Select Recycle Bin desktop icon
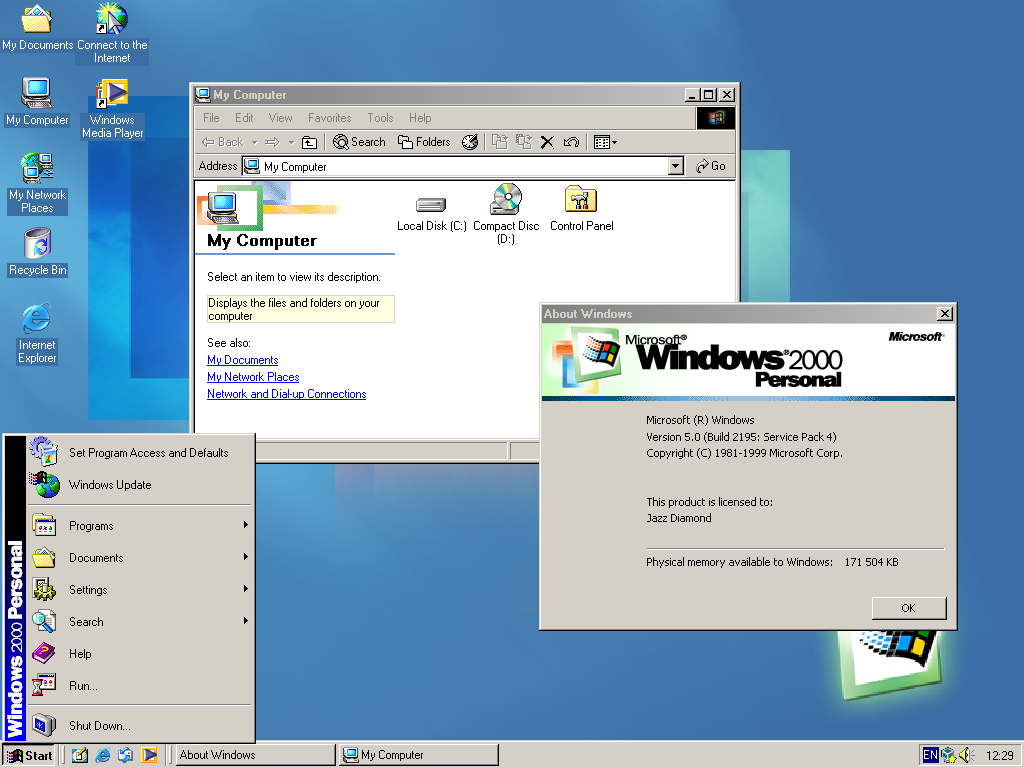The image size is (1024, 768). pos(37,252)
